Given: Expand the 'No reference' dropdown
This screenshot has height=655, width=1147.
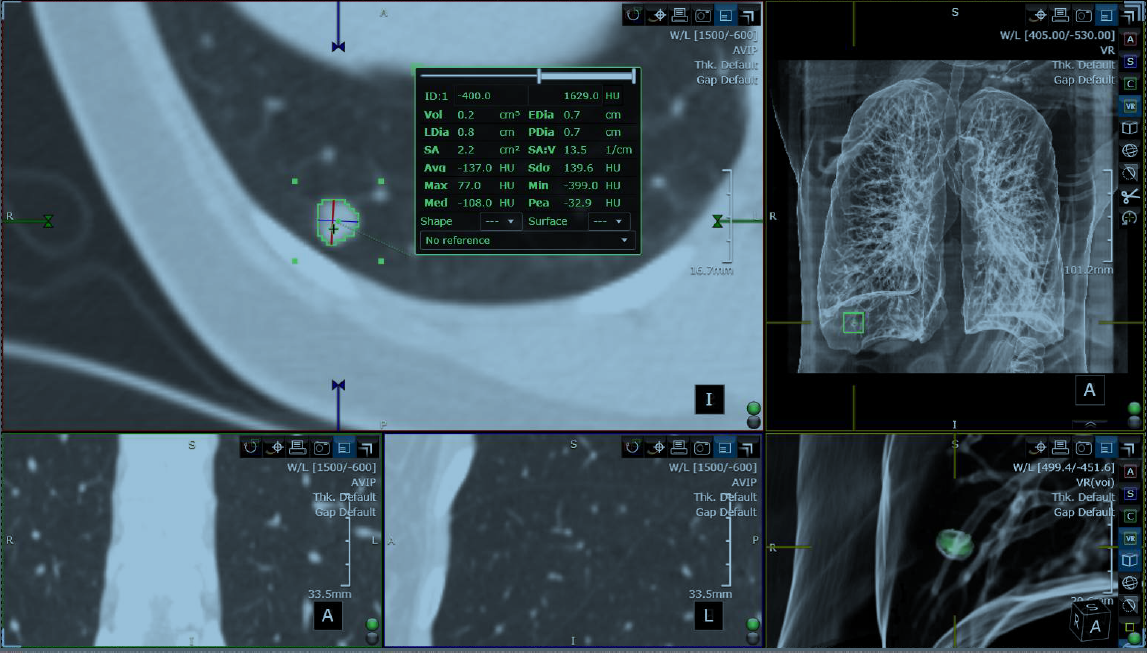Looking at the screenshot, I should (528, 240).
